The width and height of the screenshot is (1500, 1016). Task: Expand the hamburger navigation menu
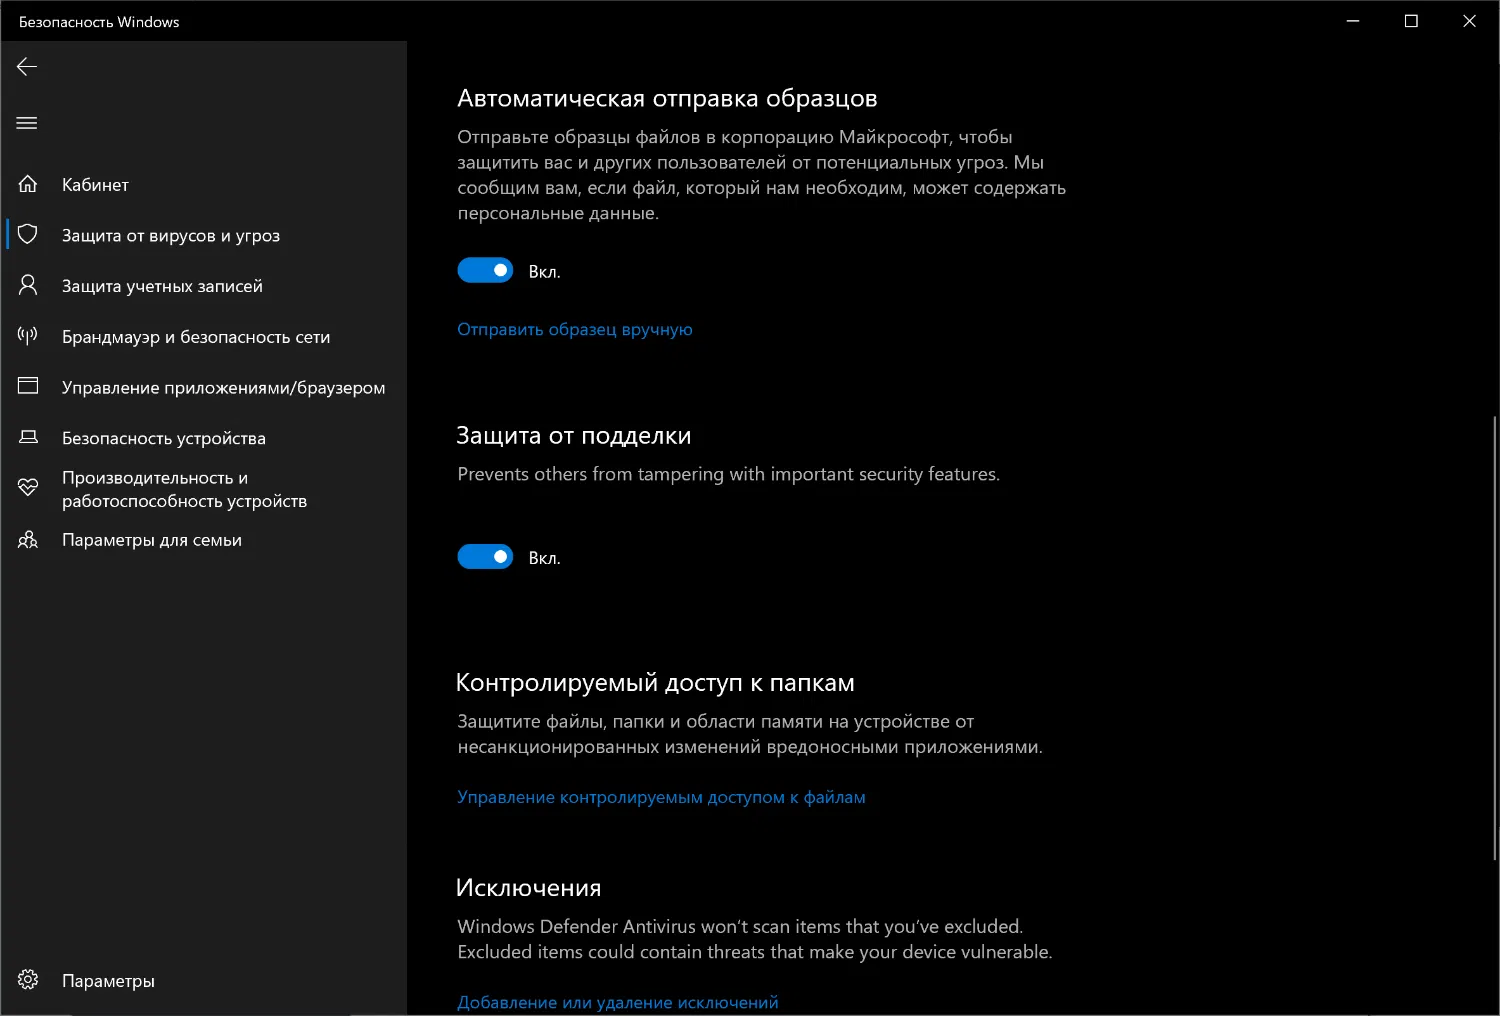27,123
